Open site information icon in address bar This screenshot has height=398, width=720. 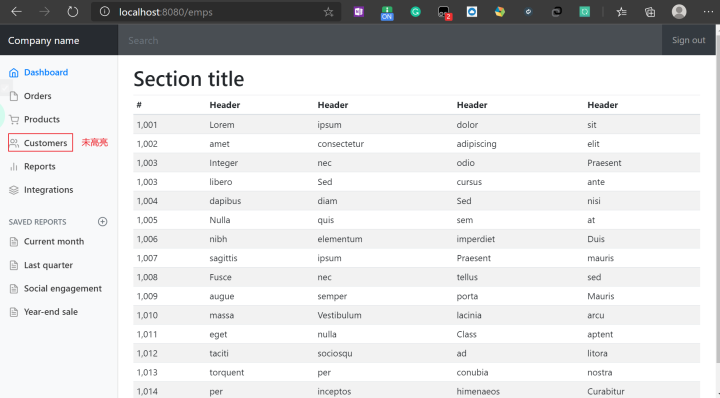(105, 12)
